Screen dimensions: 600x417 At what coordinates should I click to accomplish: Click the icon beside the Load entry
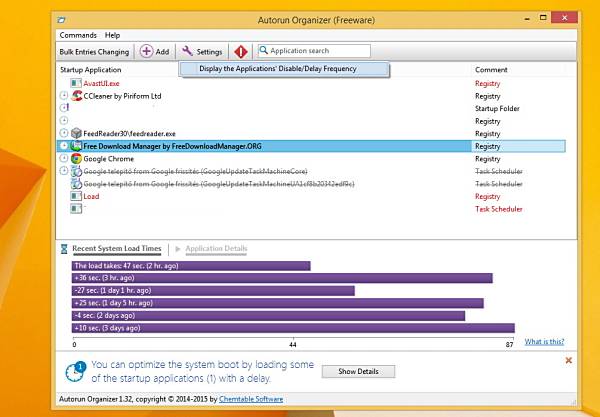point(76,196)
